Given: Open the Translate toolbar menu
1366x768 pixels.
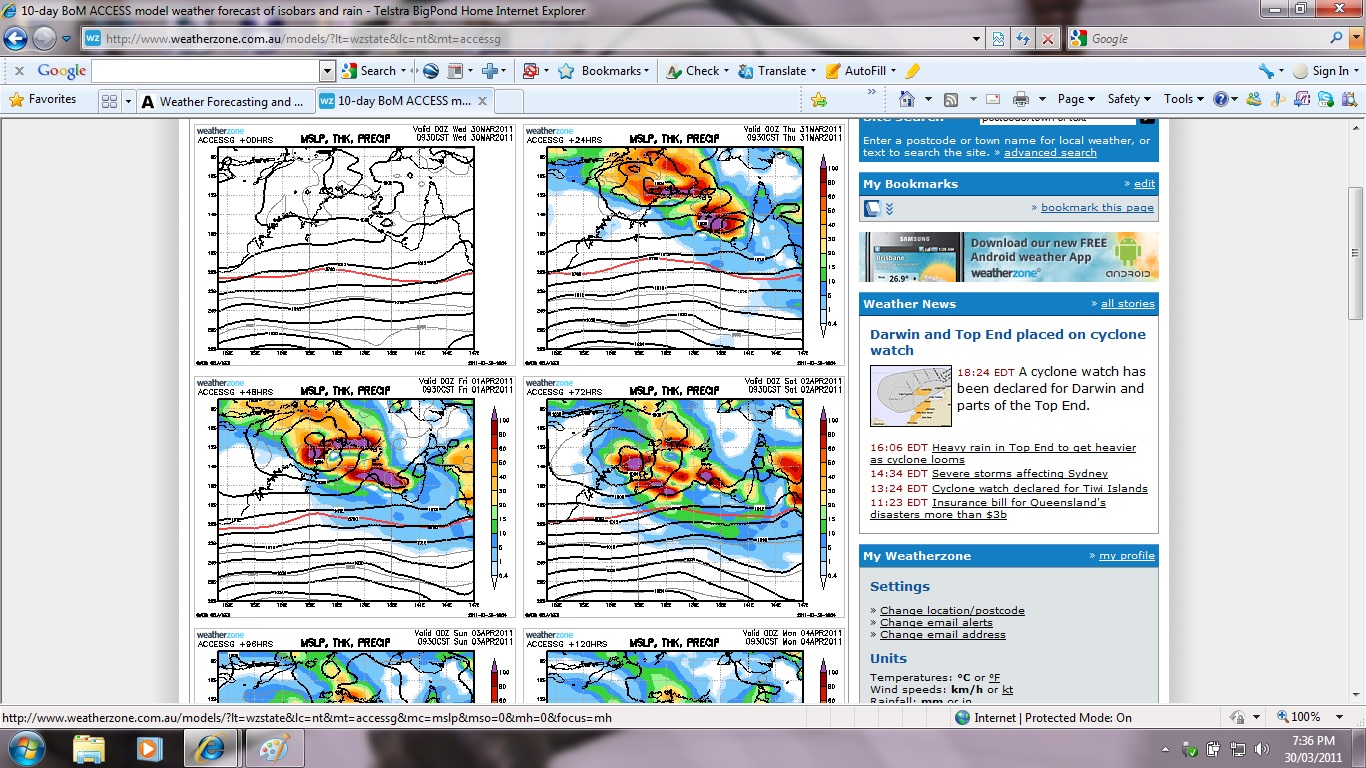Looking at the screenshot, I should pyautogui.click(x=776, y=71).
